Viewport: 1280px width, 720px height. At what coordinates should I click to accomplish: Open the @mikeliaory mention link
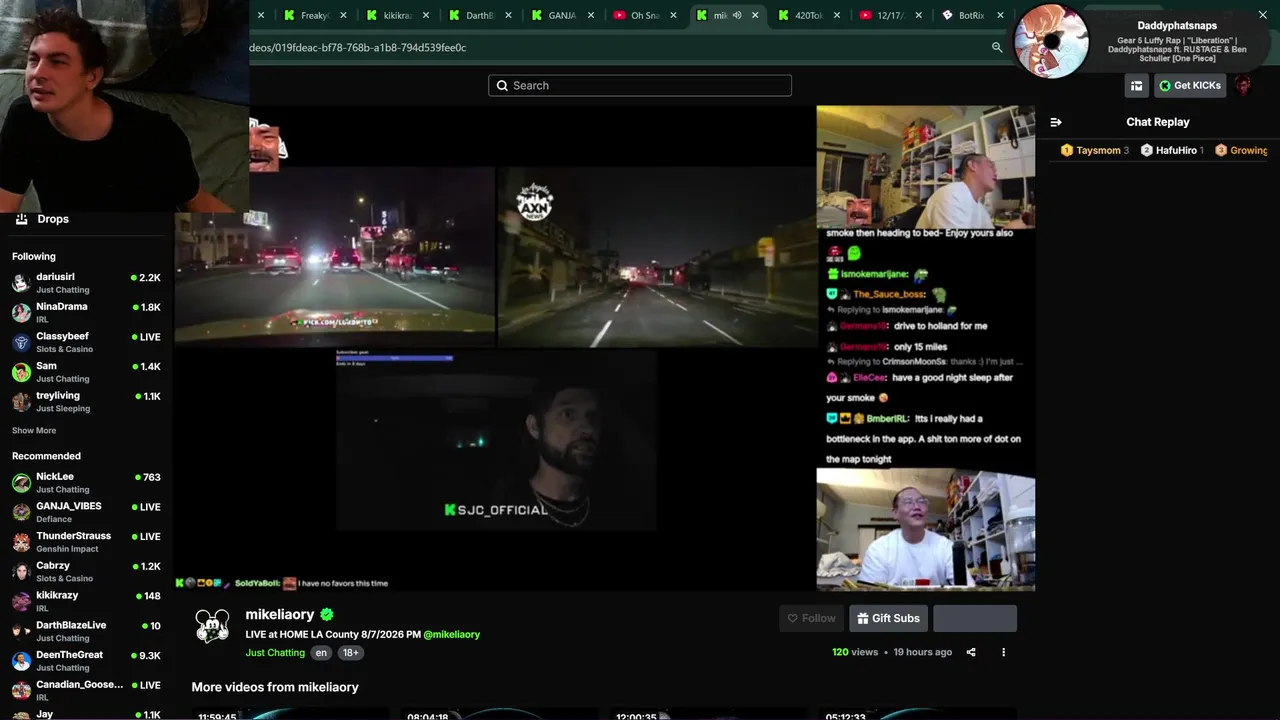tap(452, 634)
